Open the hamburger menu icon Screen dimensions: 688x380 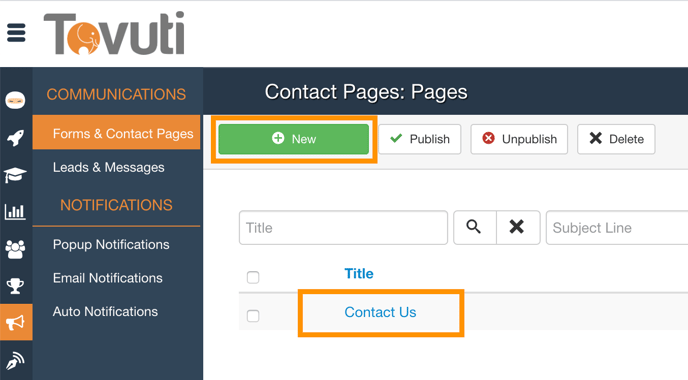[16, 32]
